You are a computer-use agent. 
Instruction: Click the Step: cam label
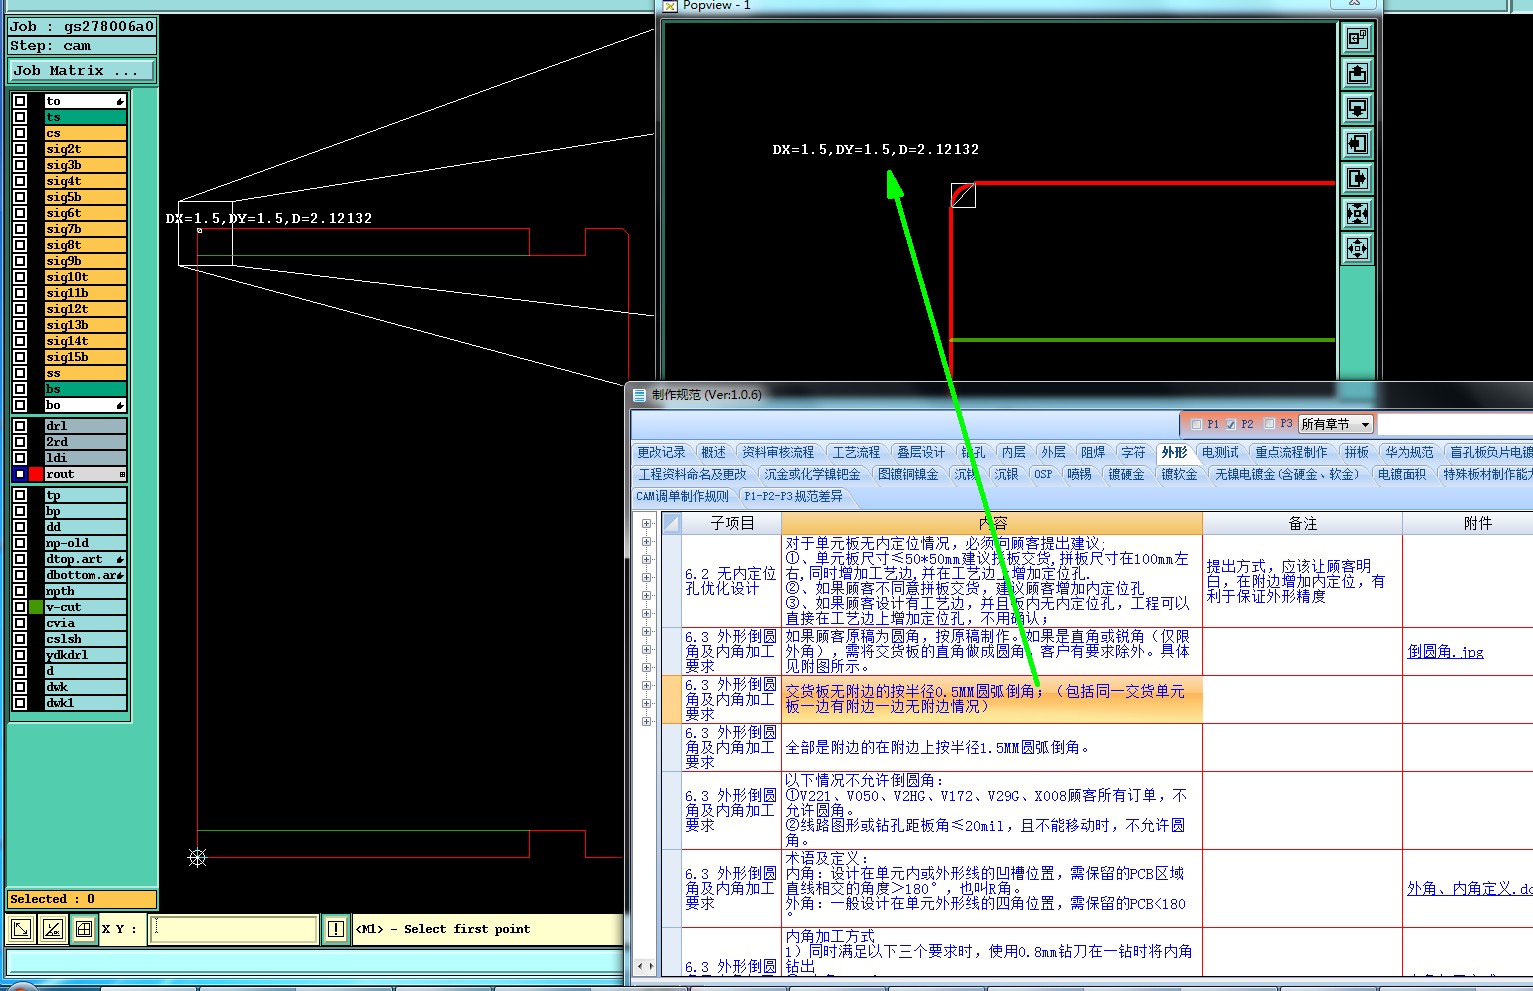82,46
